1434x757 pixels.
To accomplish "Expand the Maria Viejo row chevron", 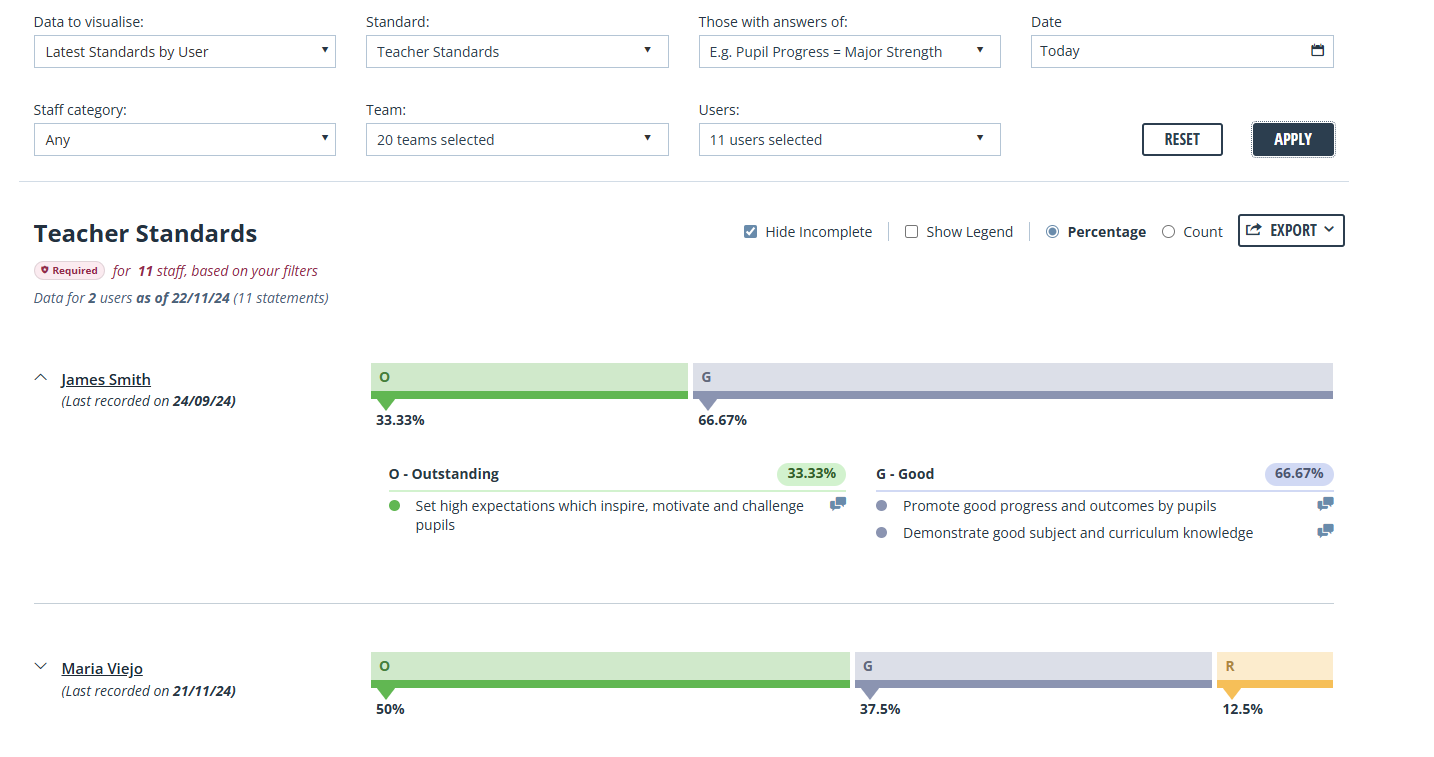I will tap(41, 666).
